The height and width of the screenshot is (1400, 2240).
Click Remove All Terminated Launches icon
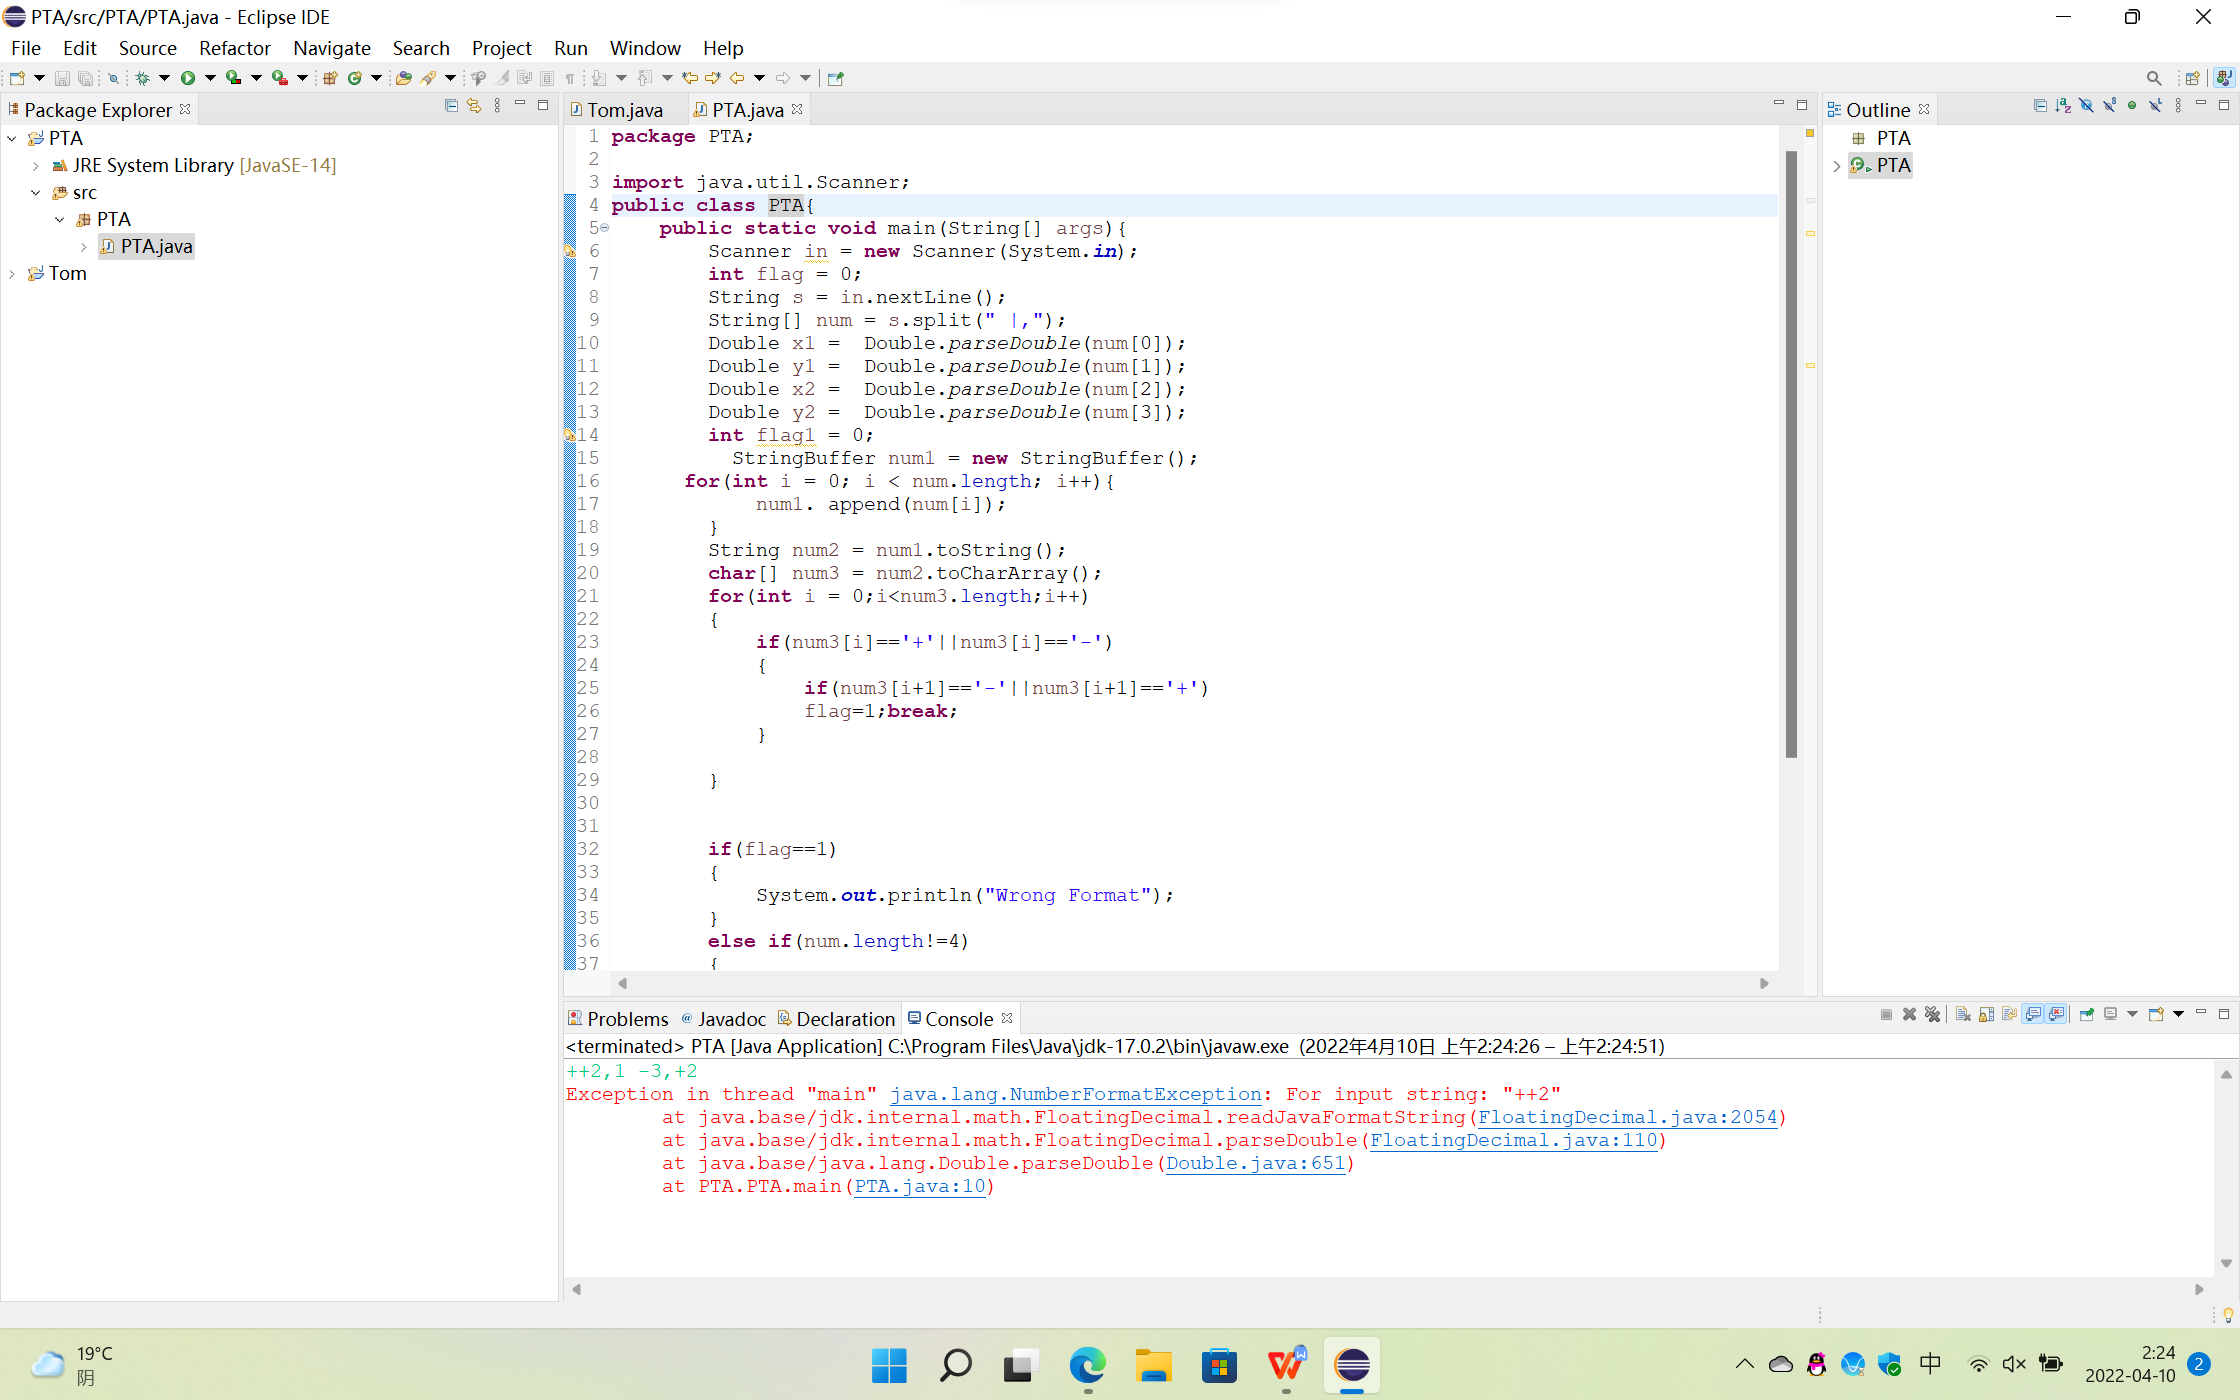pos(1932,1015)
